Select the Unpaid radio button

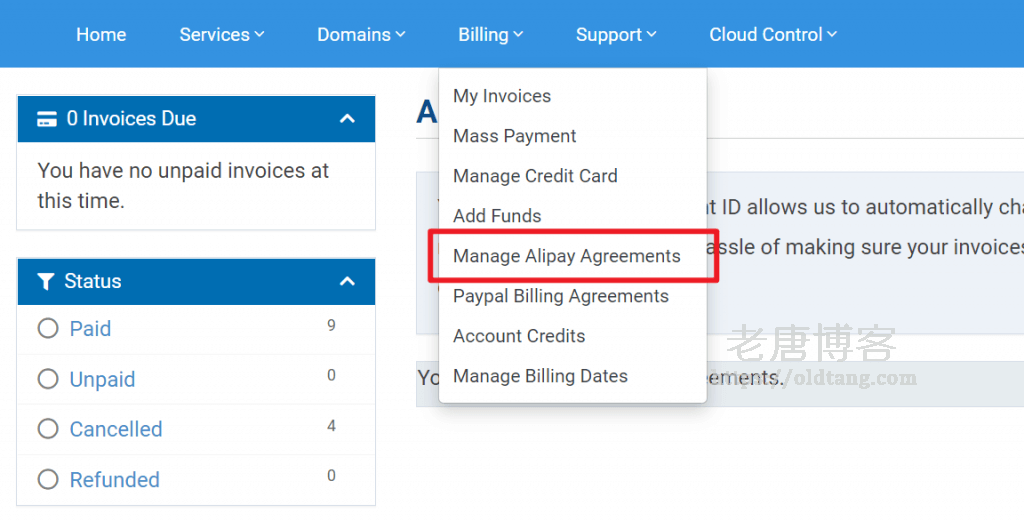(x=48, y=380)
